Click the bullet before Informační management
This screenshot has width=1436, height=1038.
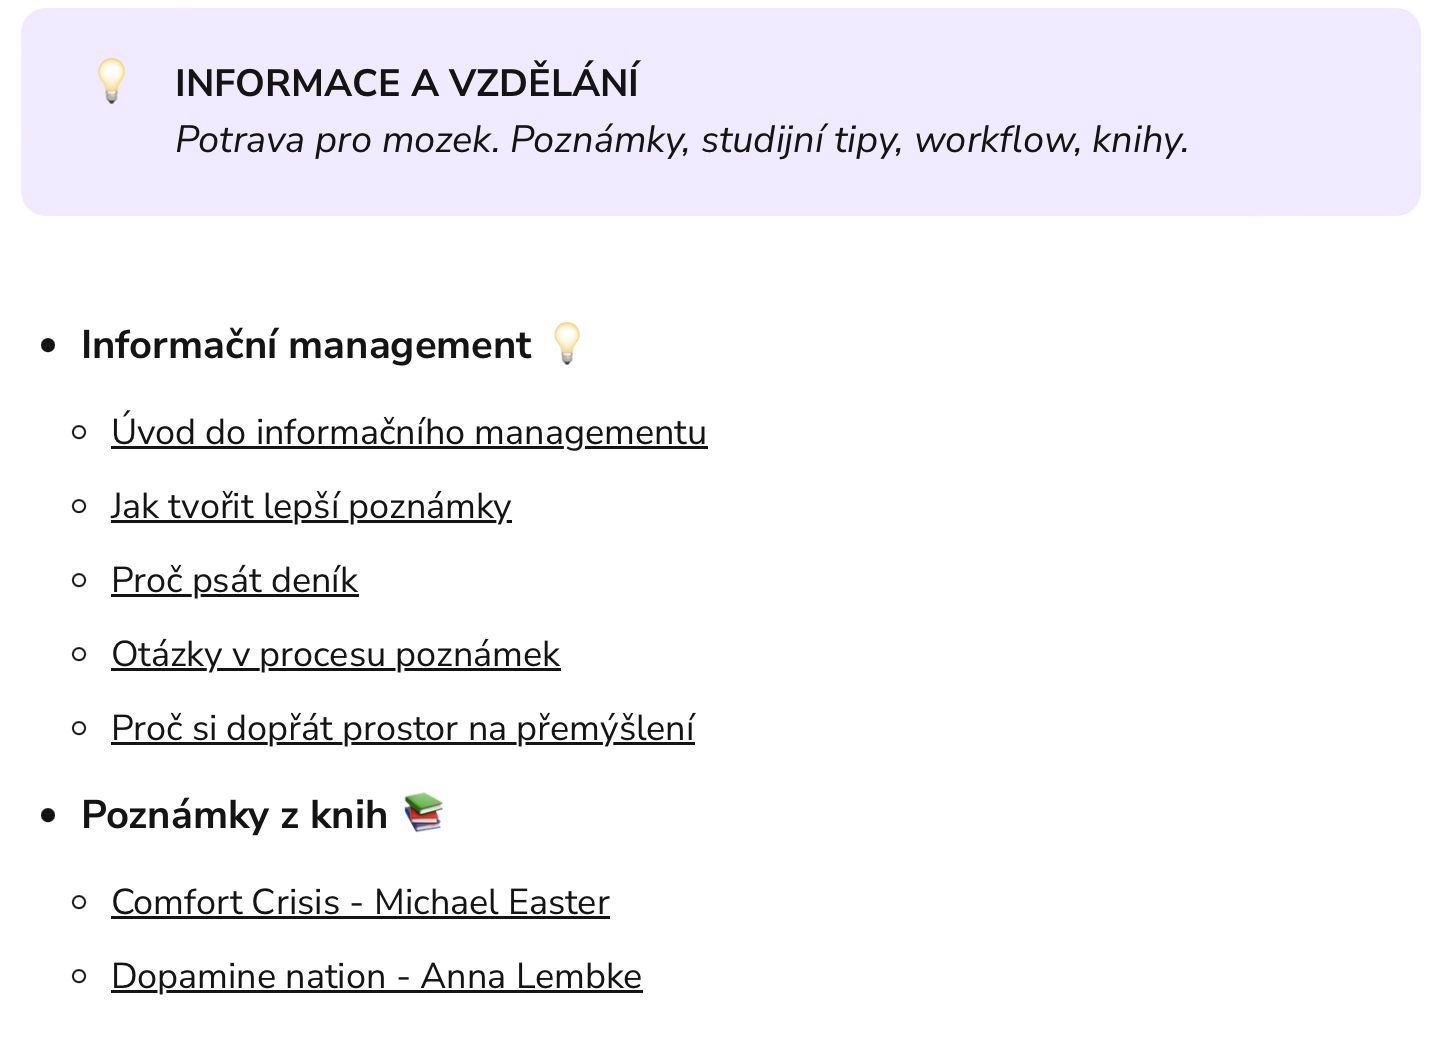[x=48, y=346]
